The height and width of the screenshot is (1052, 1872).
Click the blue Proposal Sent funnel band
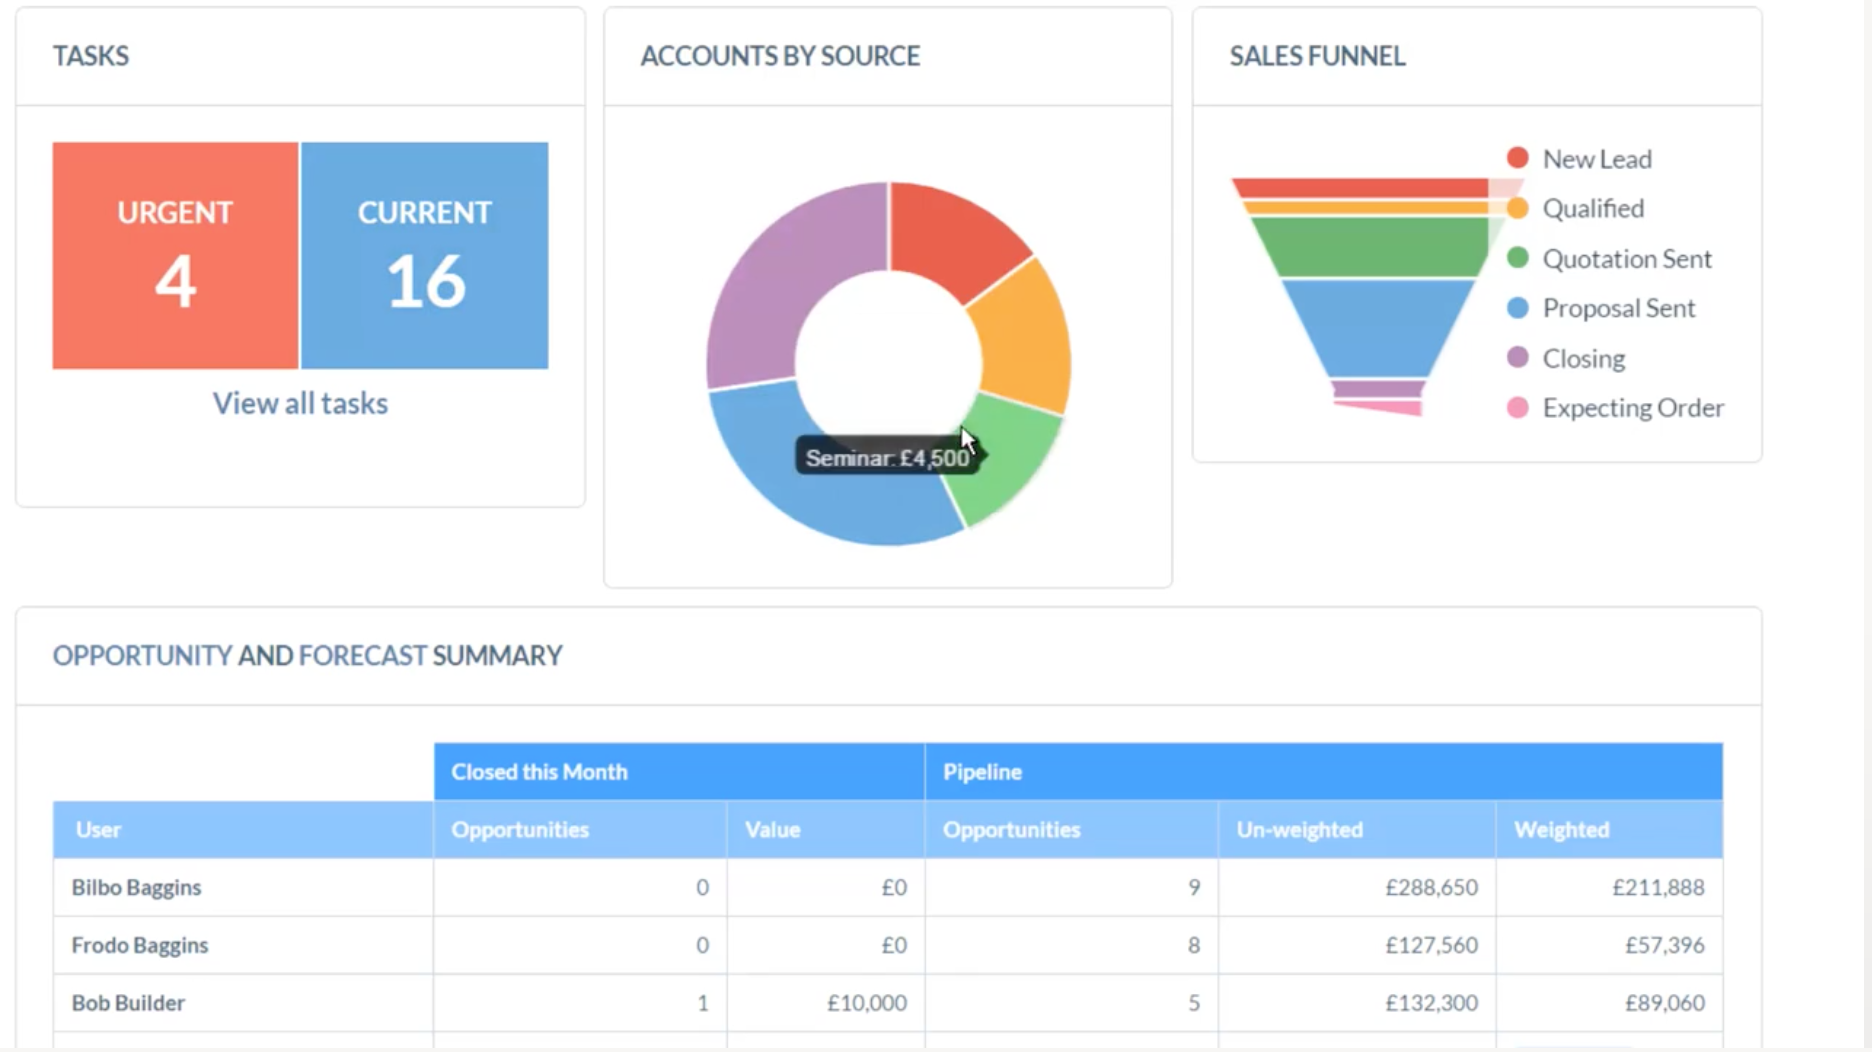[x=1377, y=328]
